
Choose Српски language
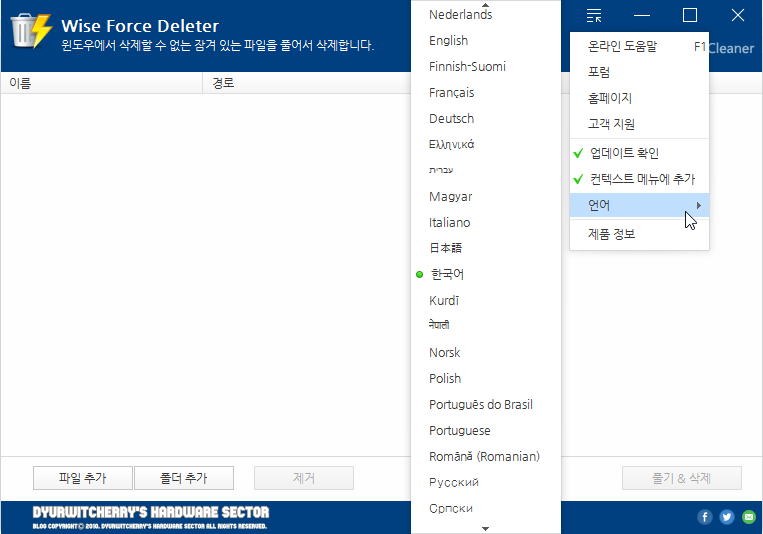[486, 508]
